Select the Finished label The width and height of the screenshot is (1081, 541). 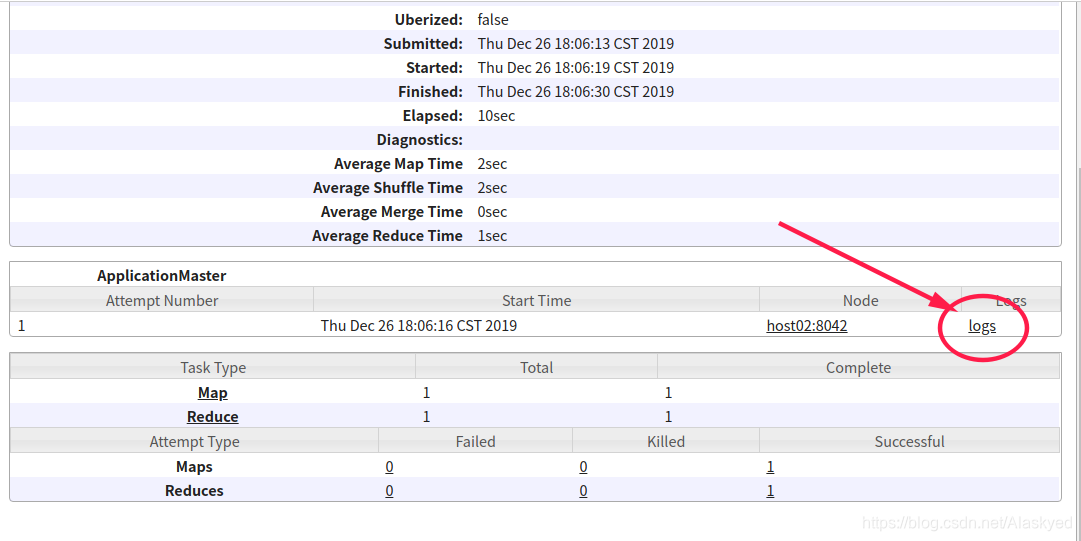(x=431, y=92)
